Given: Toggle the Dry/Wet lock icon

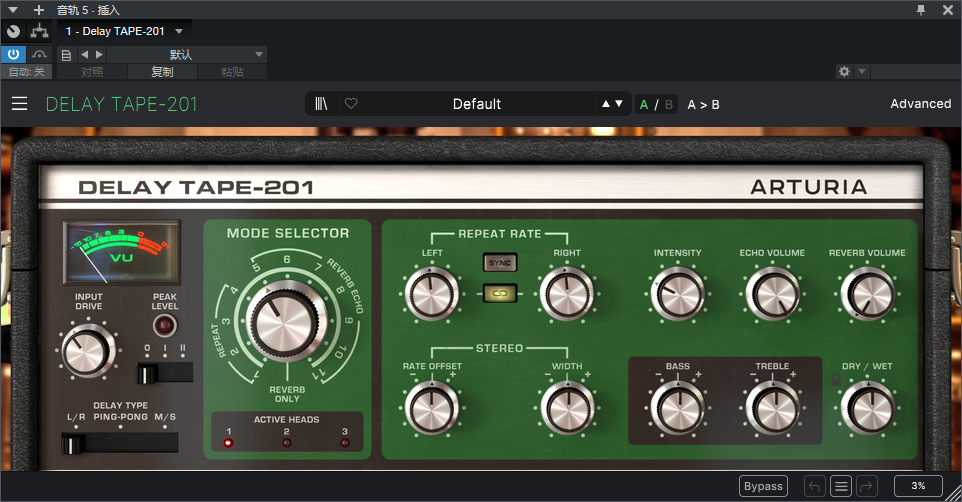Looking at the screenshot, I should point(835,380).
